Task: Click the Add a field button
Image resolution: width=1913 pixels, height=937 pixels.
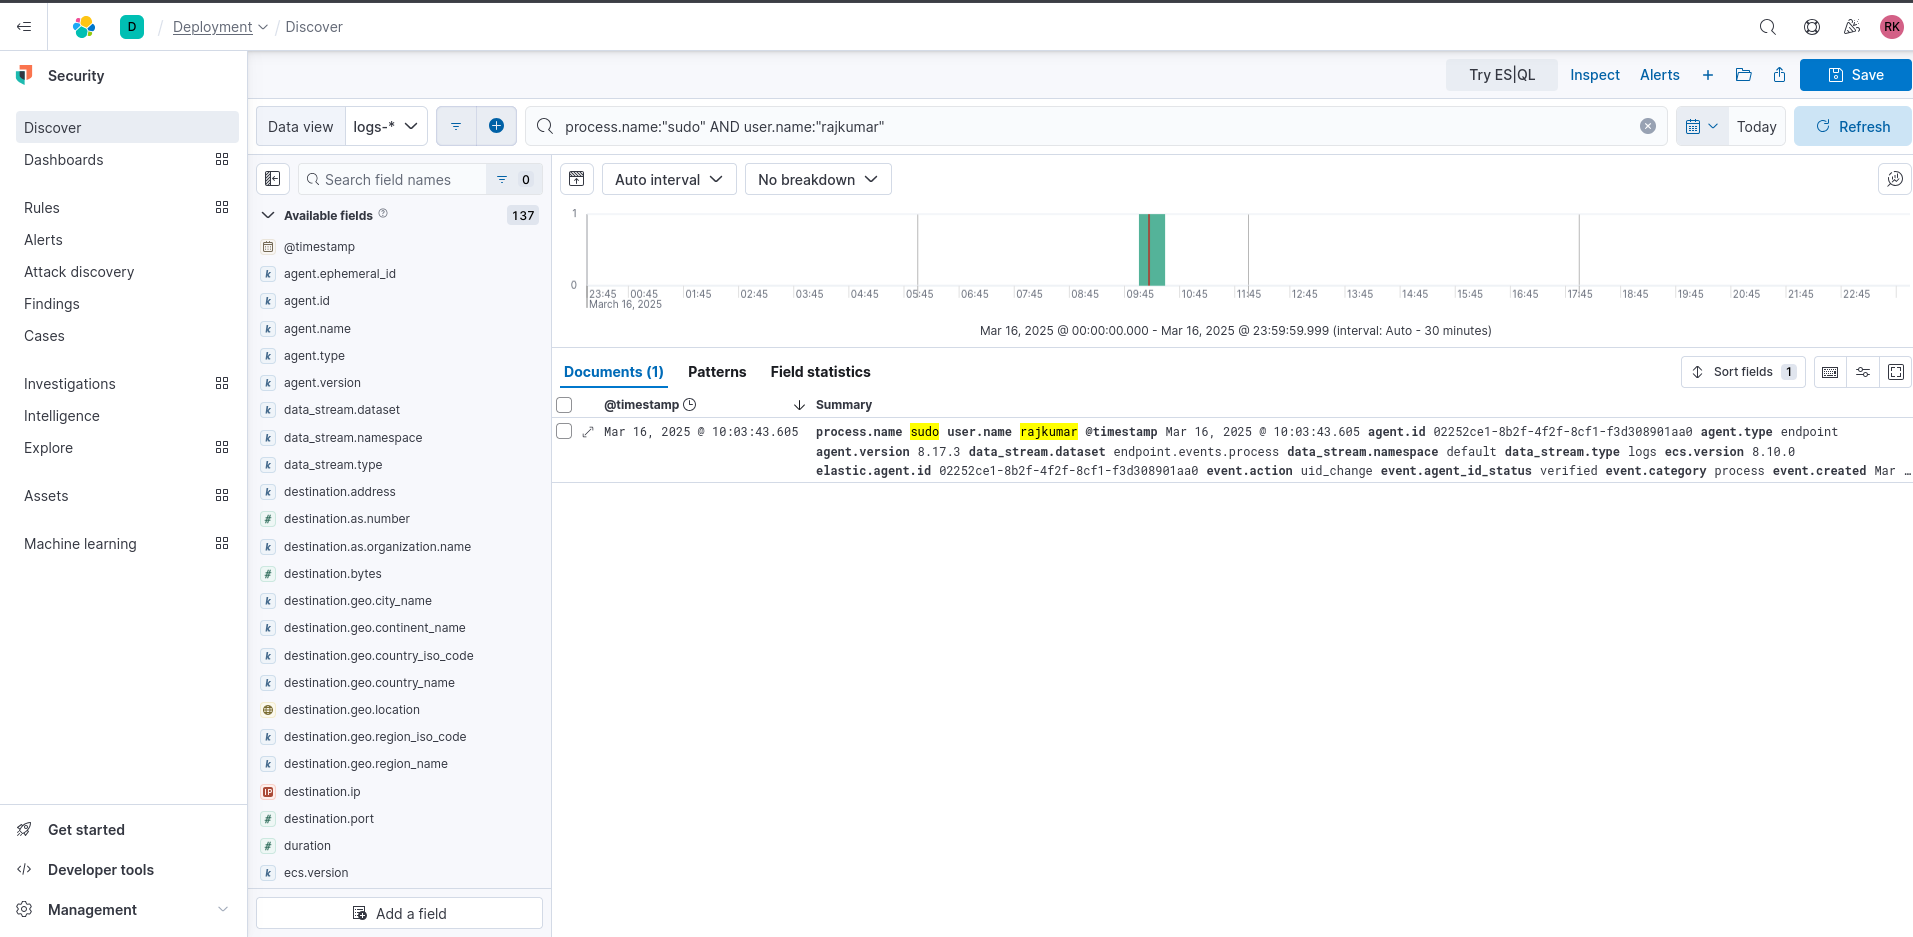Action: click(399, 913)
